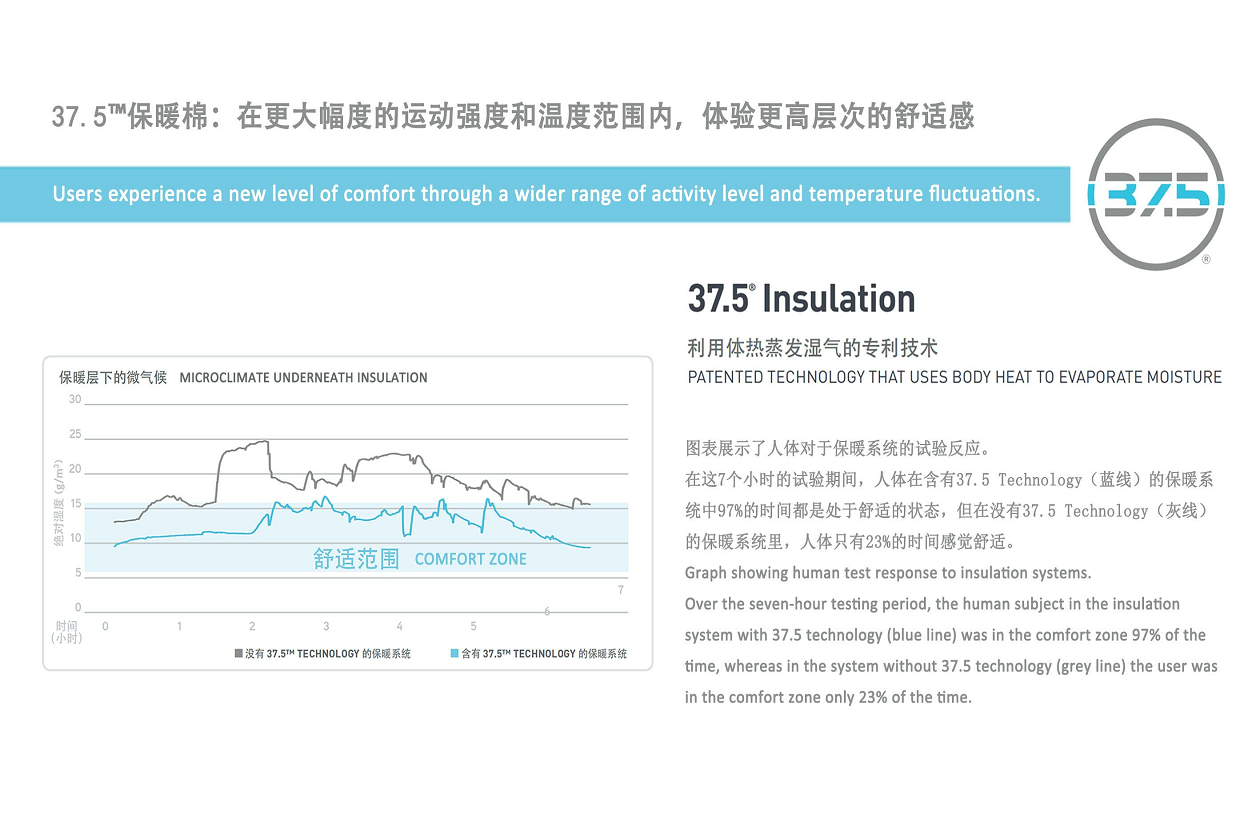The width and height of the screenshot is (1260, 840).
Task: Select the Chinese headline starting with "37.5™保暖棉"
Action: pos(513,117)
